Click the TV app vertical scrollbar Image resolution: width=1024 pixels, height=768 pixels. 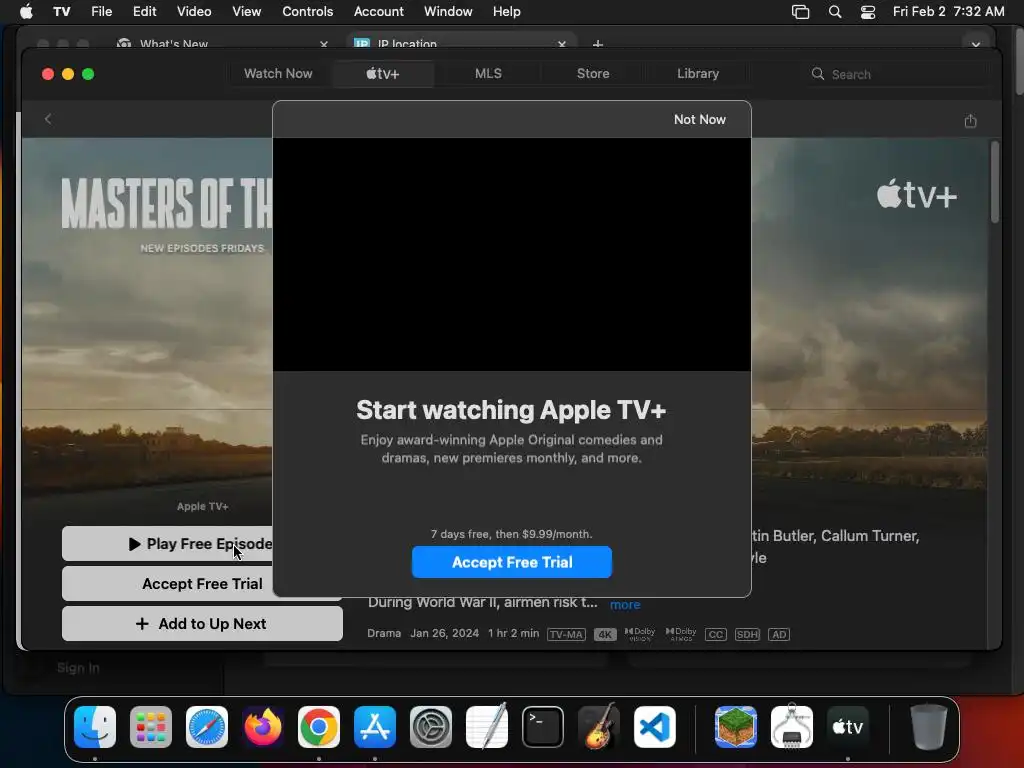[995, 183]
